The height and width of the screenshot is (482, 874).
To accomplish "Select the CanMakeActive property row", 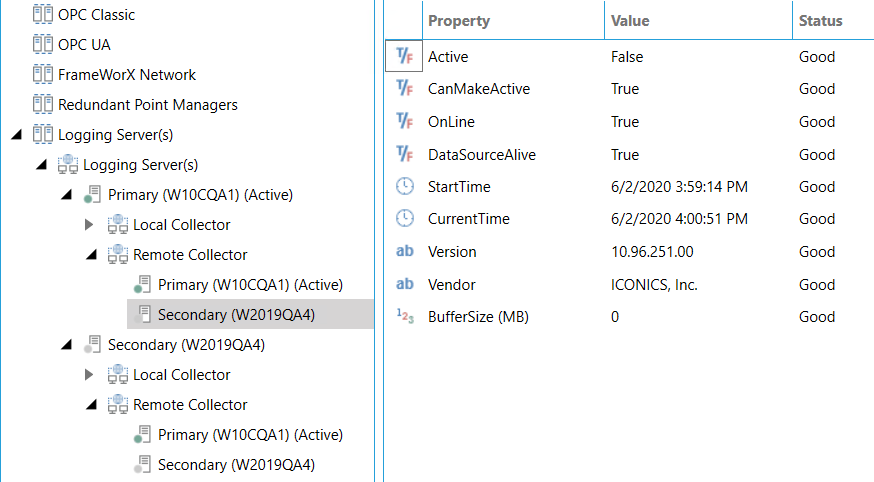I will click(479, 89).
